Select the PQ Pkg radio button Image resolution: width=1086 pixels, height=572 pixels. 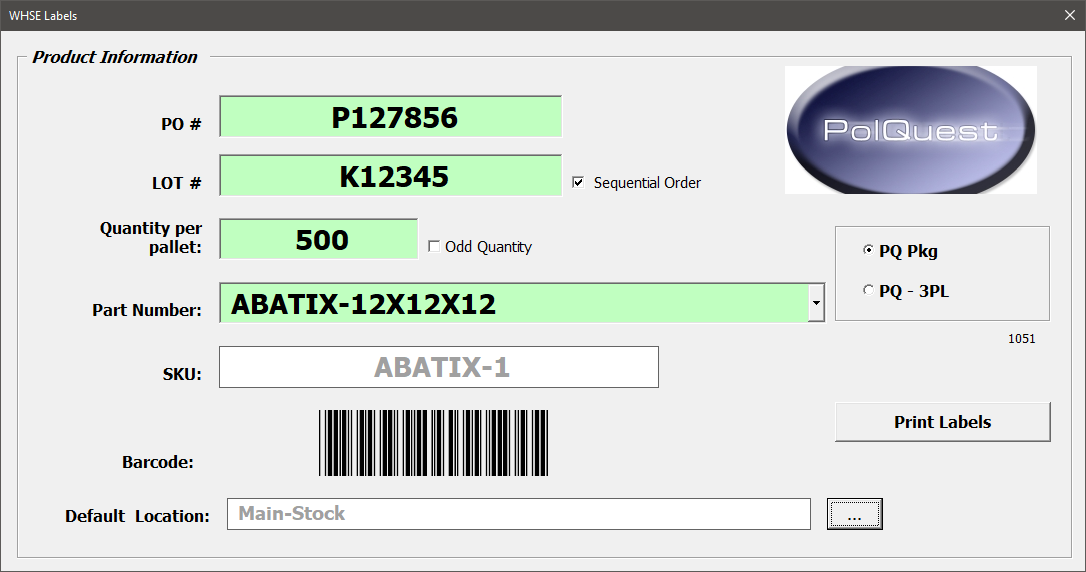[x=867, y=251]
